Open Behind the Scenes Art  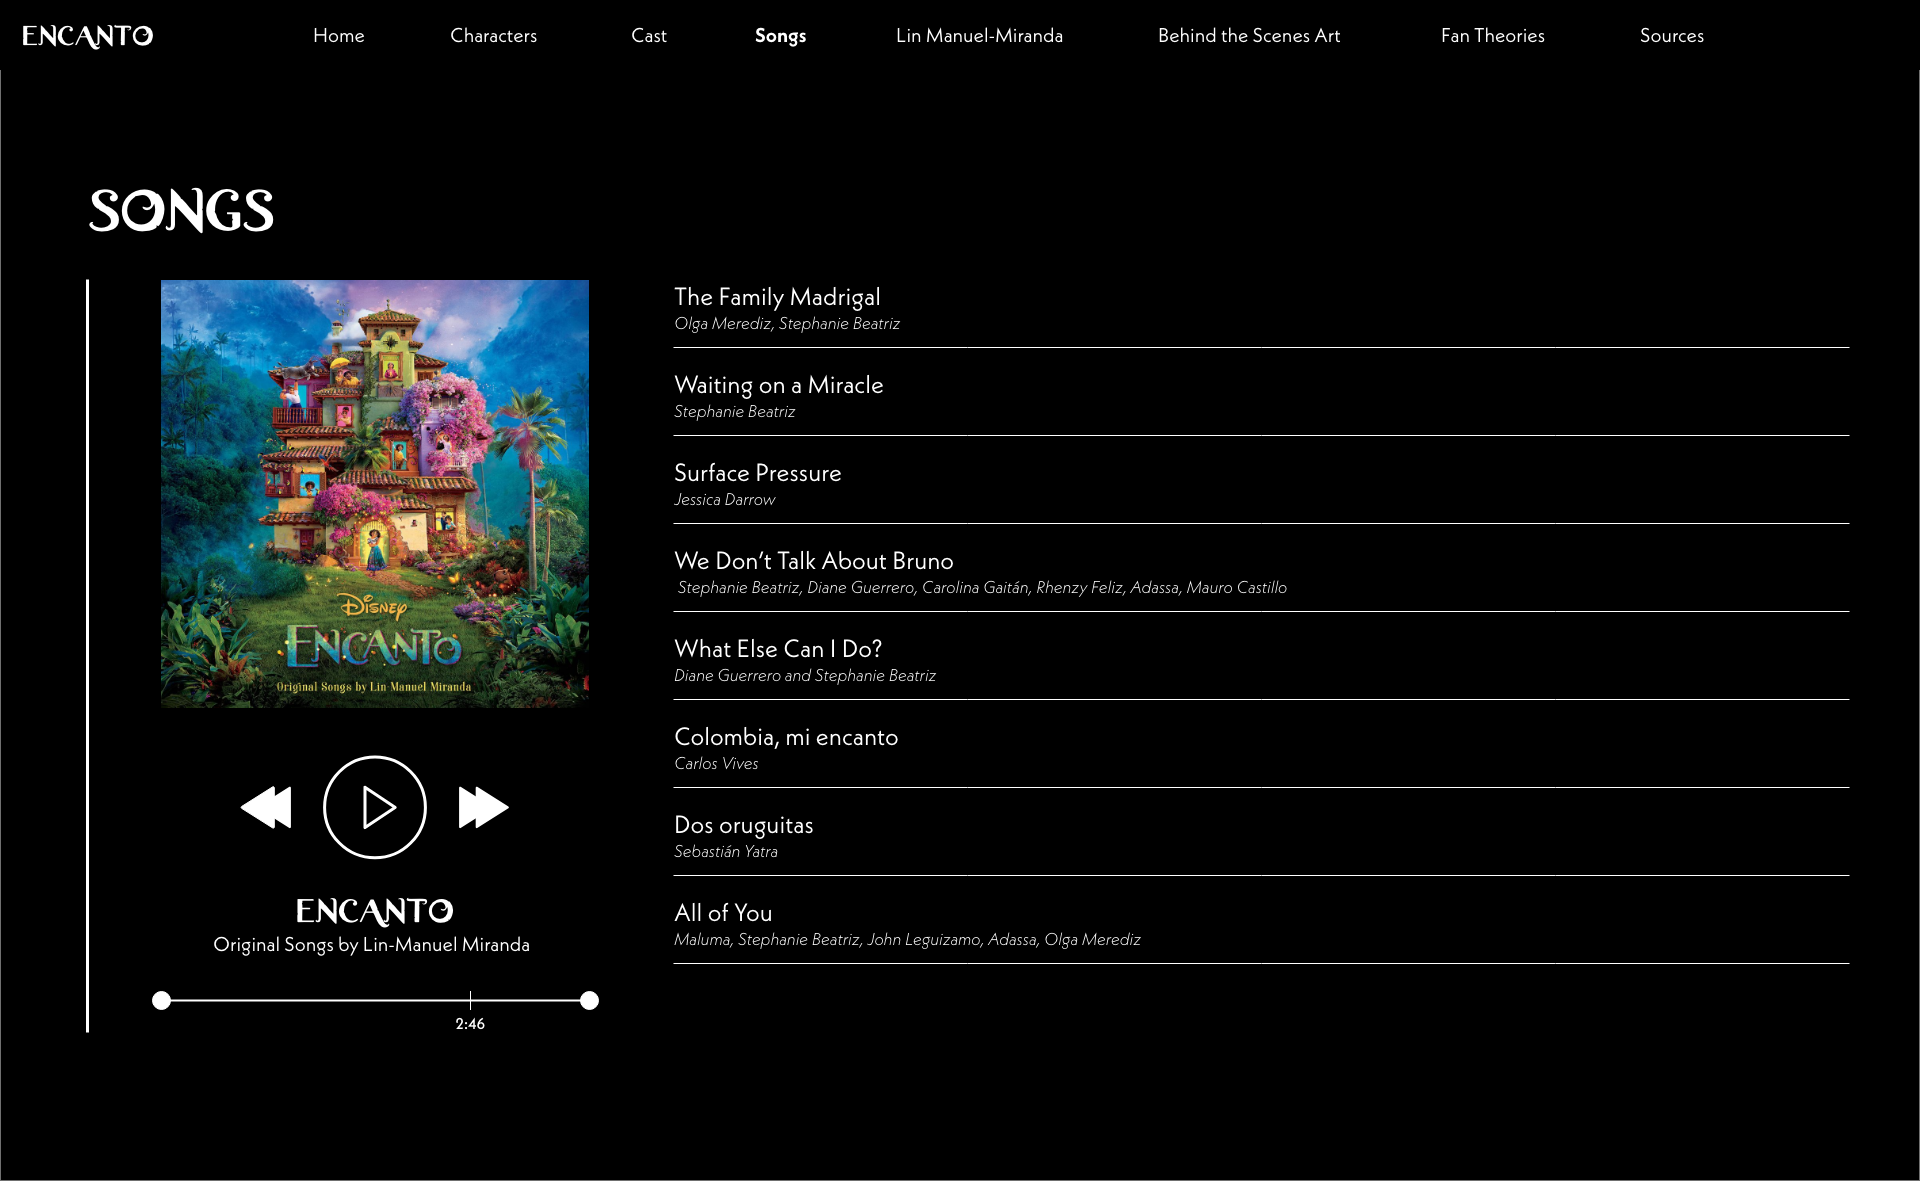[1249, 36]
